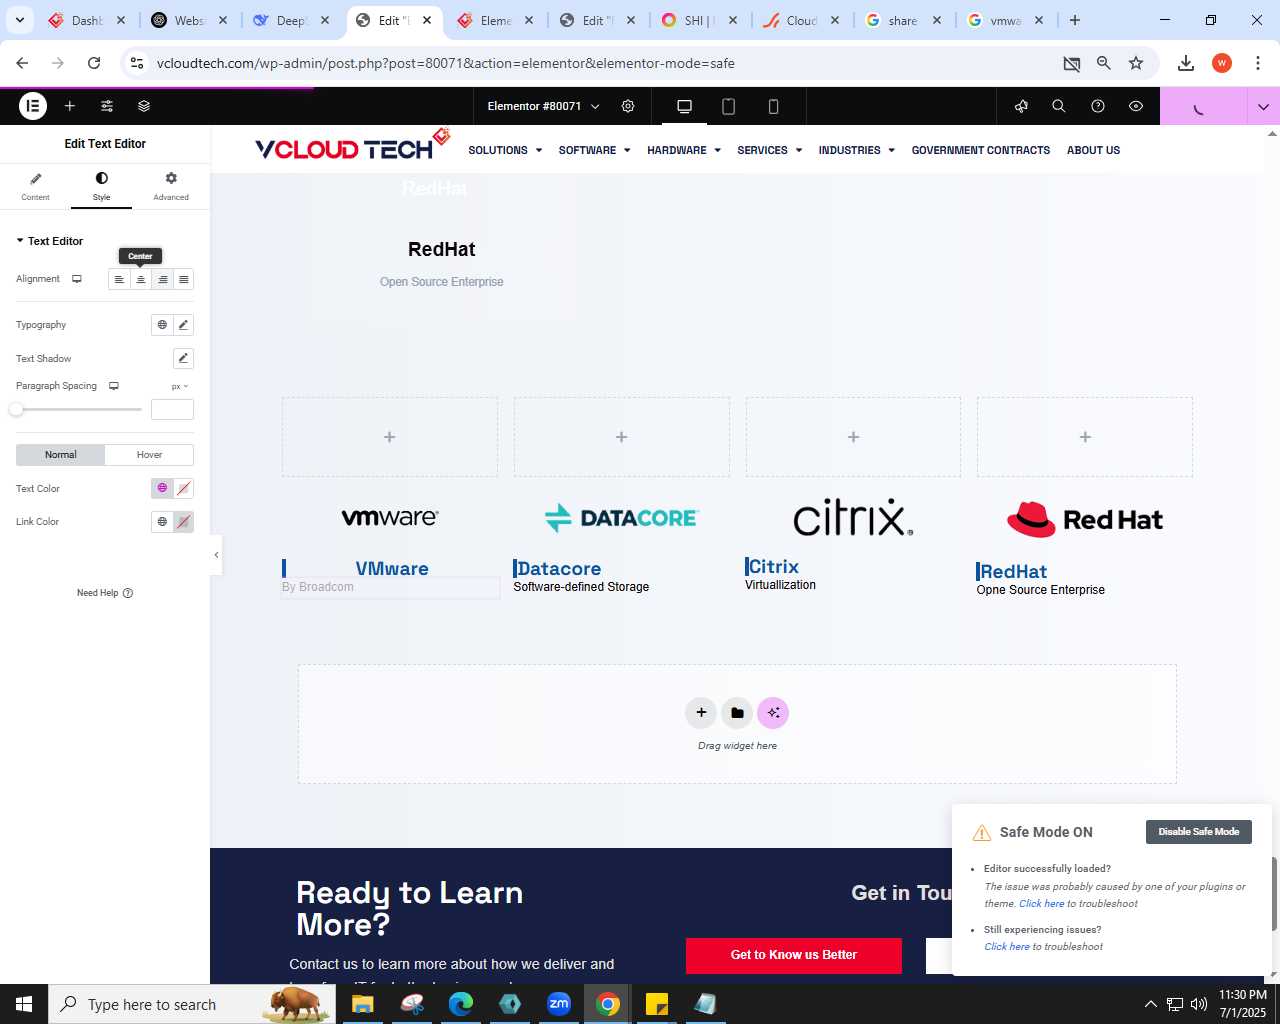
Task: Align text center
Action: tap(141, 279)
